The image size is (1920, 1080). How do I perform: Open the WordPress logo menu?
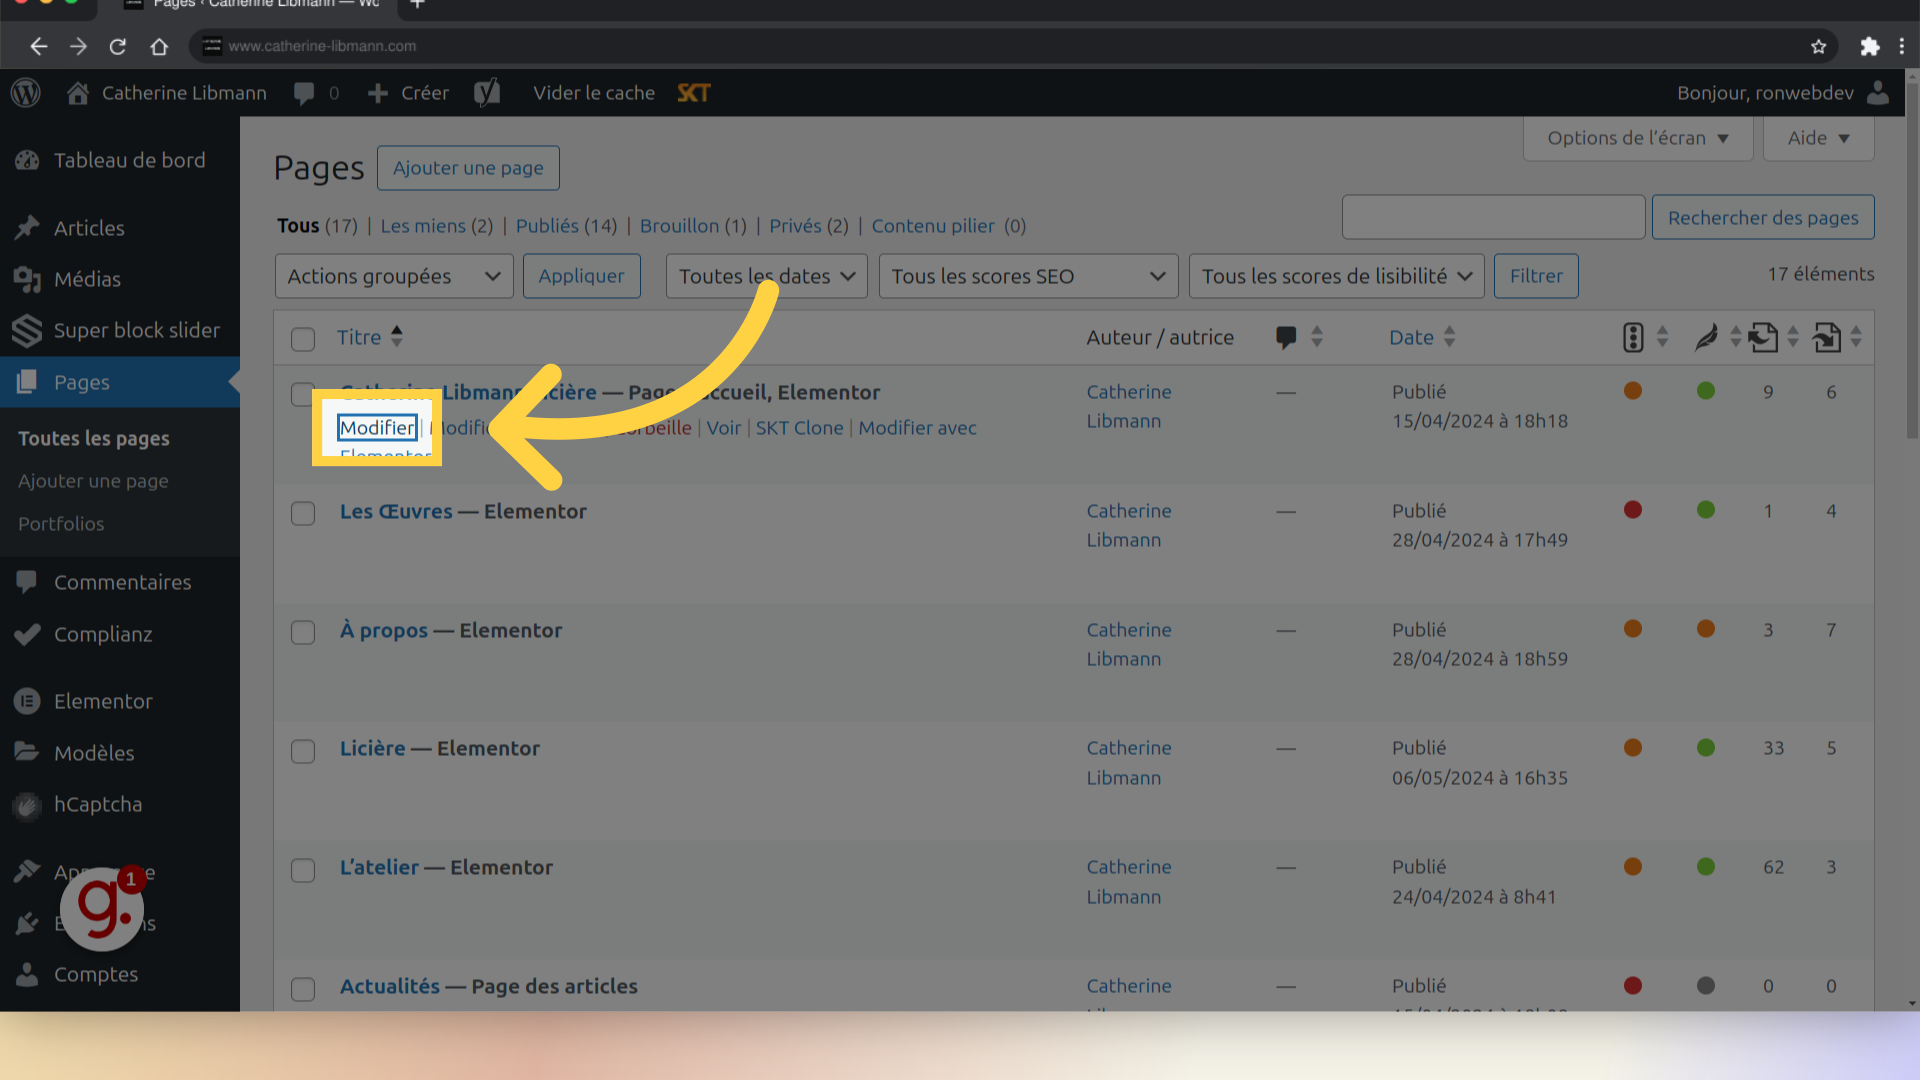click(26, 93)
